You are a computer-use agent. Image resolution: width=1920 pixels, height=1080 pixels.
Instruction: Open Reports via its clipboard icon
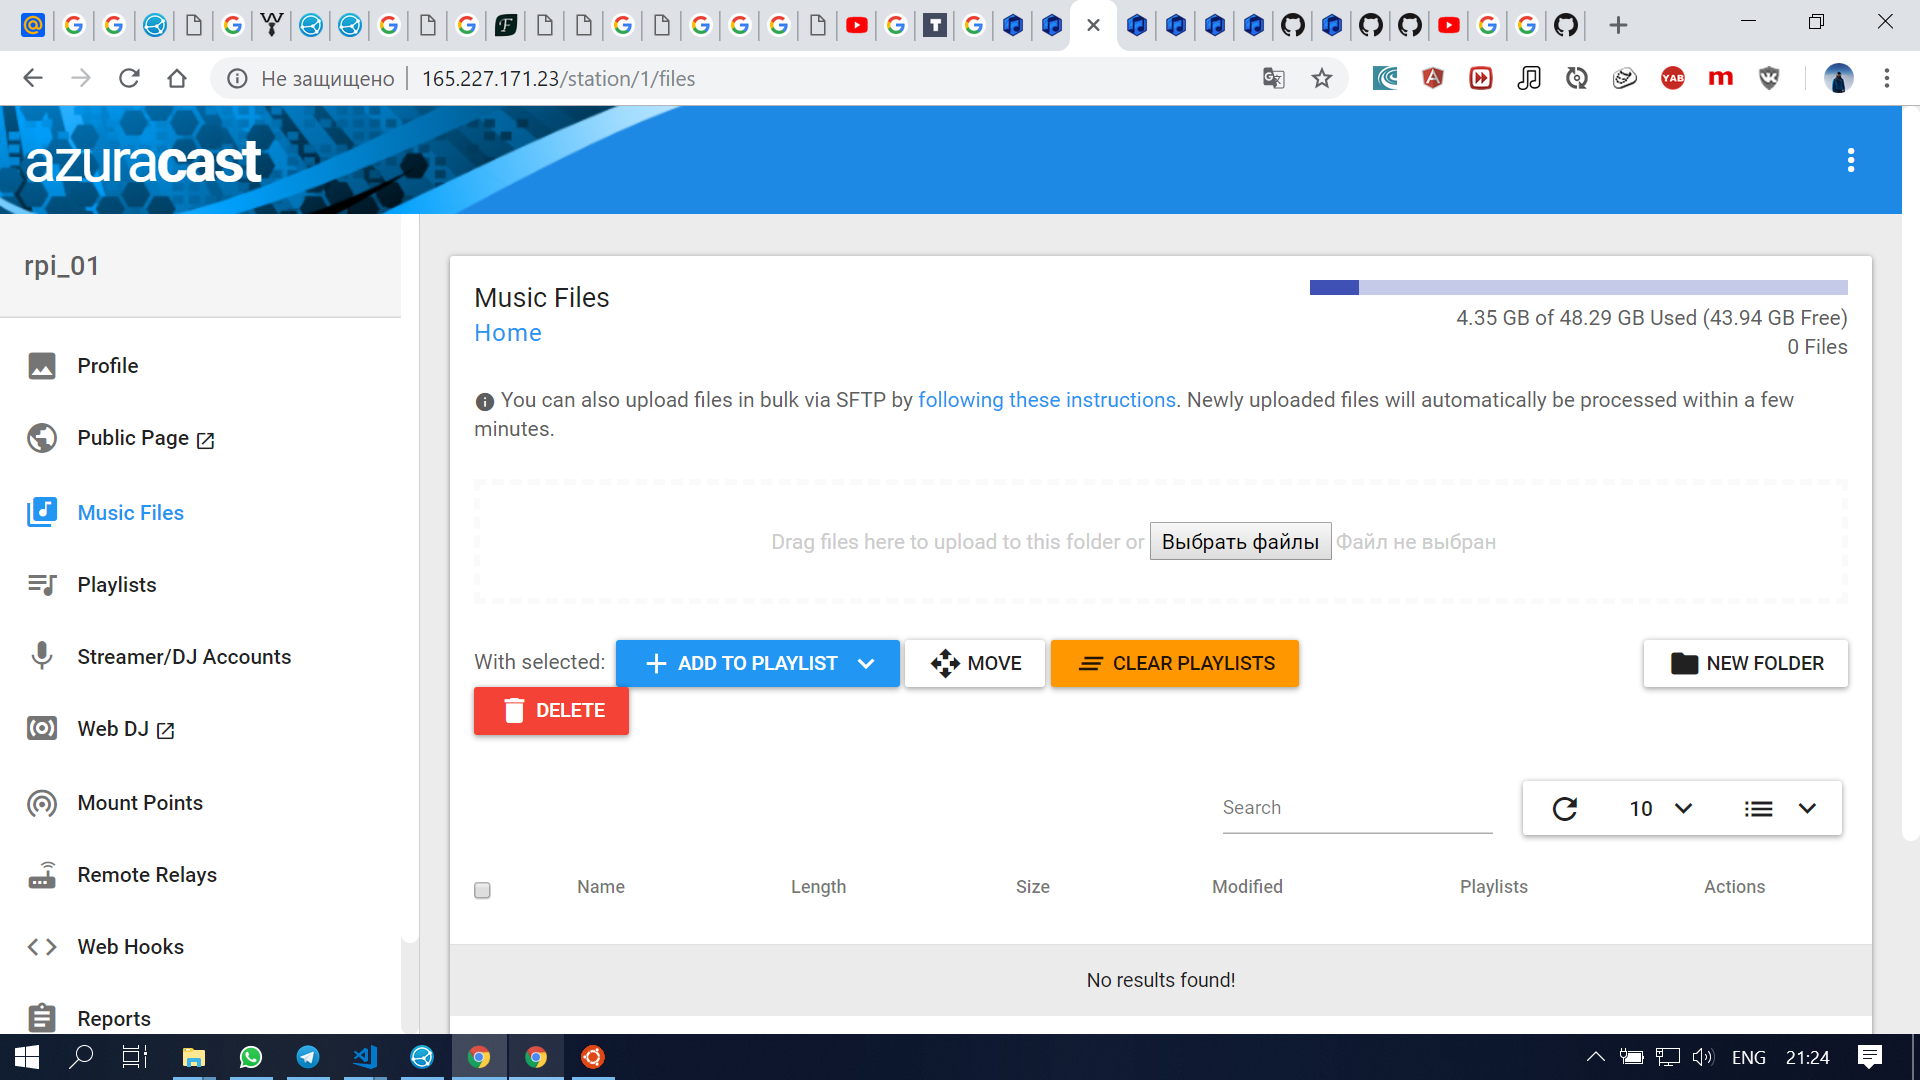[x=42, y=1017]
